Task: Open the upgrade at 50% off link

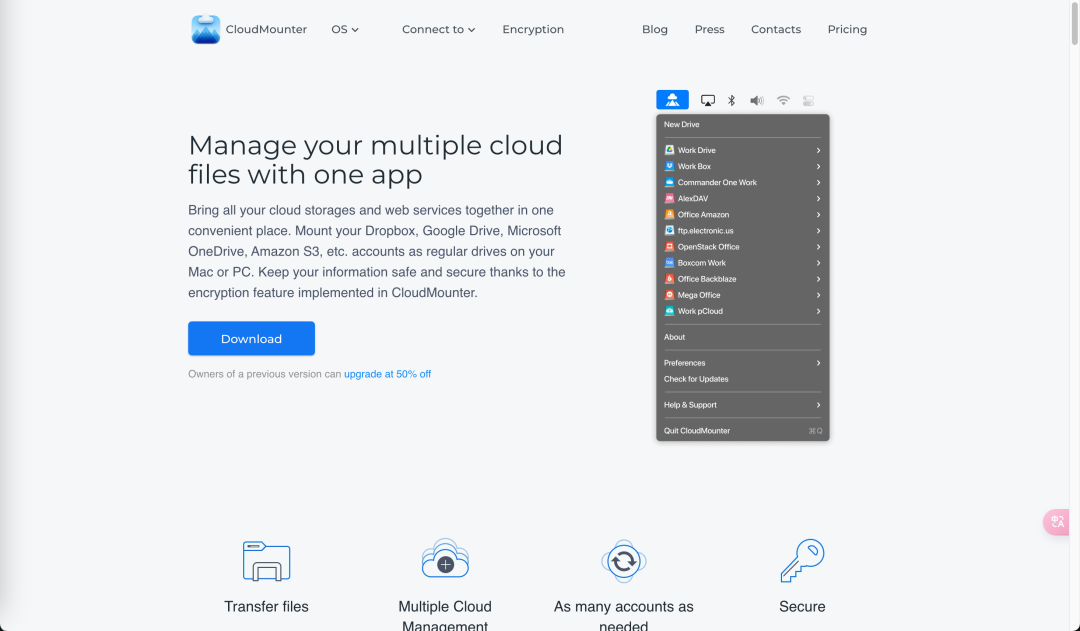Action: [387, 373]
